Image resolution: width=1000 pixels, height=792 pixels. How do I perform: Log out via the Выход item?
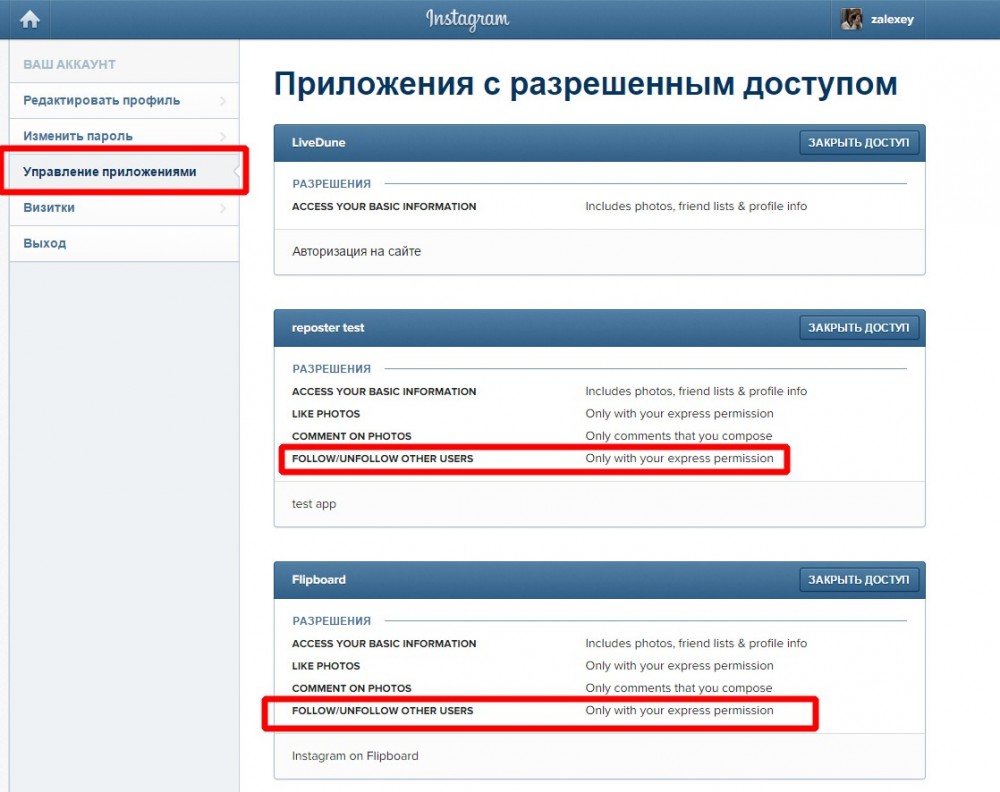(x=45, y=243)
